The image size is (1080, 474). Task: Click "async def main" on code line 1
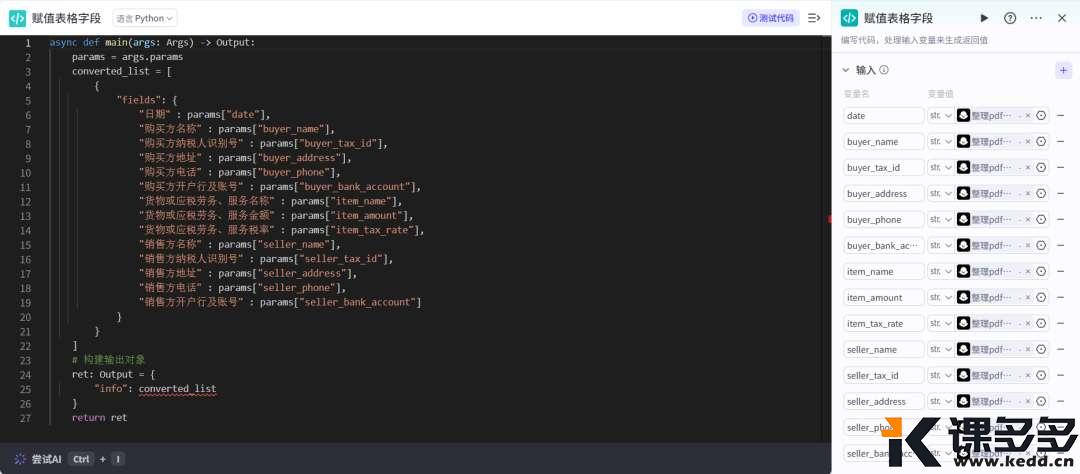click(x=87, y=43)
